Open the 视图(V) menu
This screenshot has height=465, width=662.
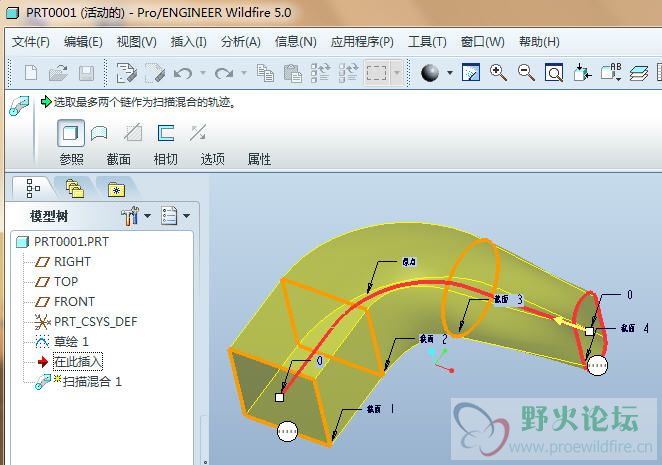[x=136, y=42]
